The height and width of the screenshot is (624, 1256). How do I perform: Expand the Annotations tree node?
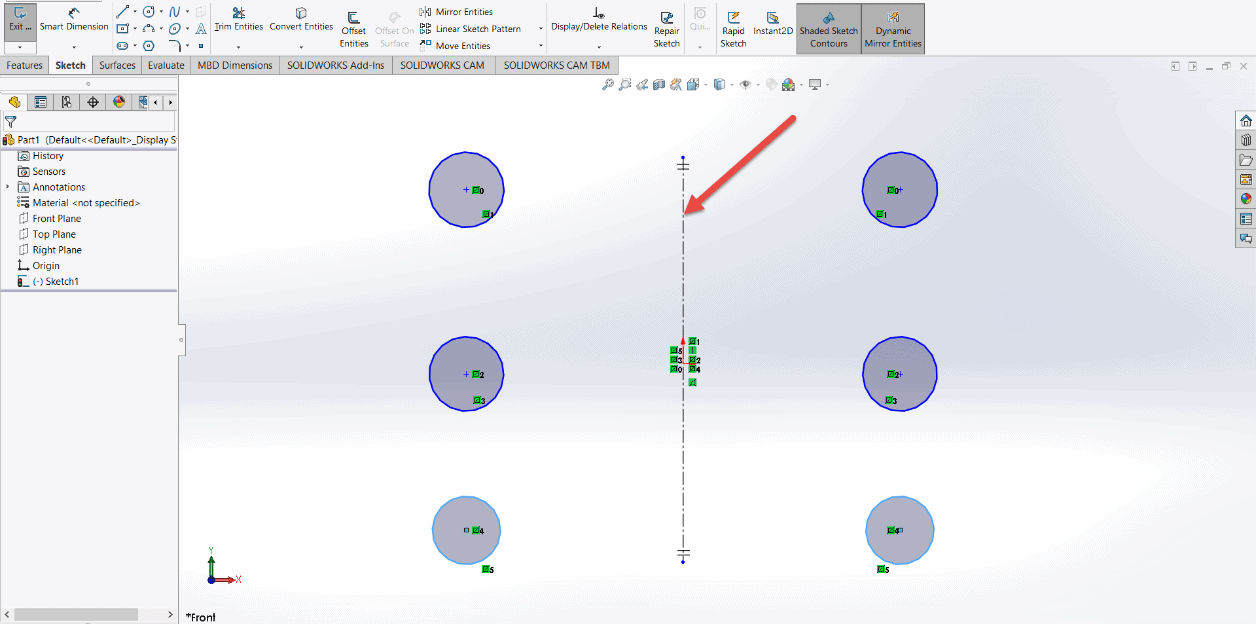click(8, 187)
